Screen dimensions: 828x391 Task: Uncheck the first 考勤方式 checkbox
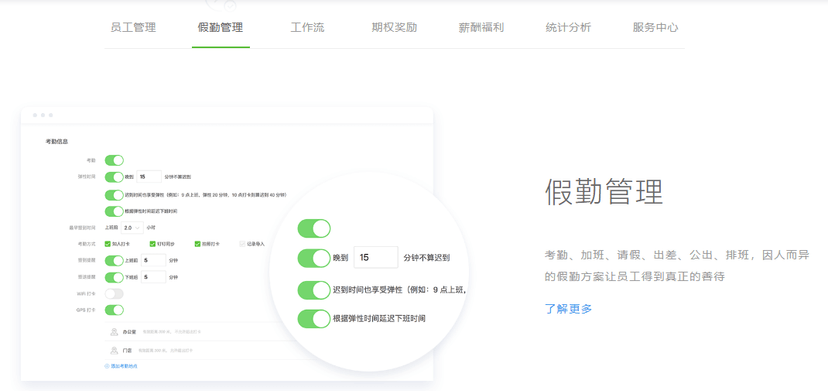108,244
